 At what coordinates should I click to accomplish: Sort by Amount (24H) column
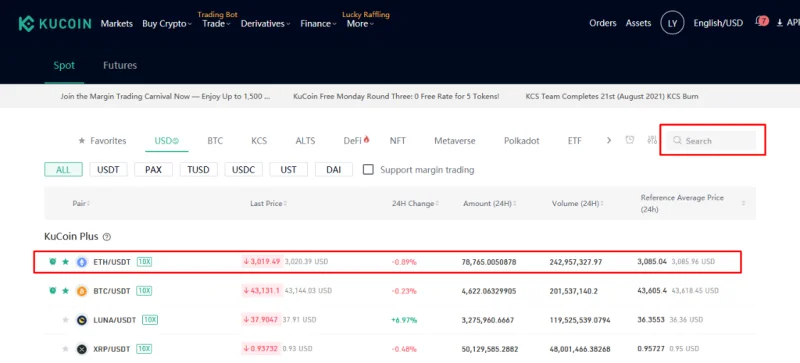(489, 203)
